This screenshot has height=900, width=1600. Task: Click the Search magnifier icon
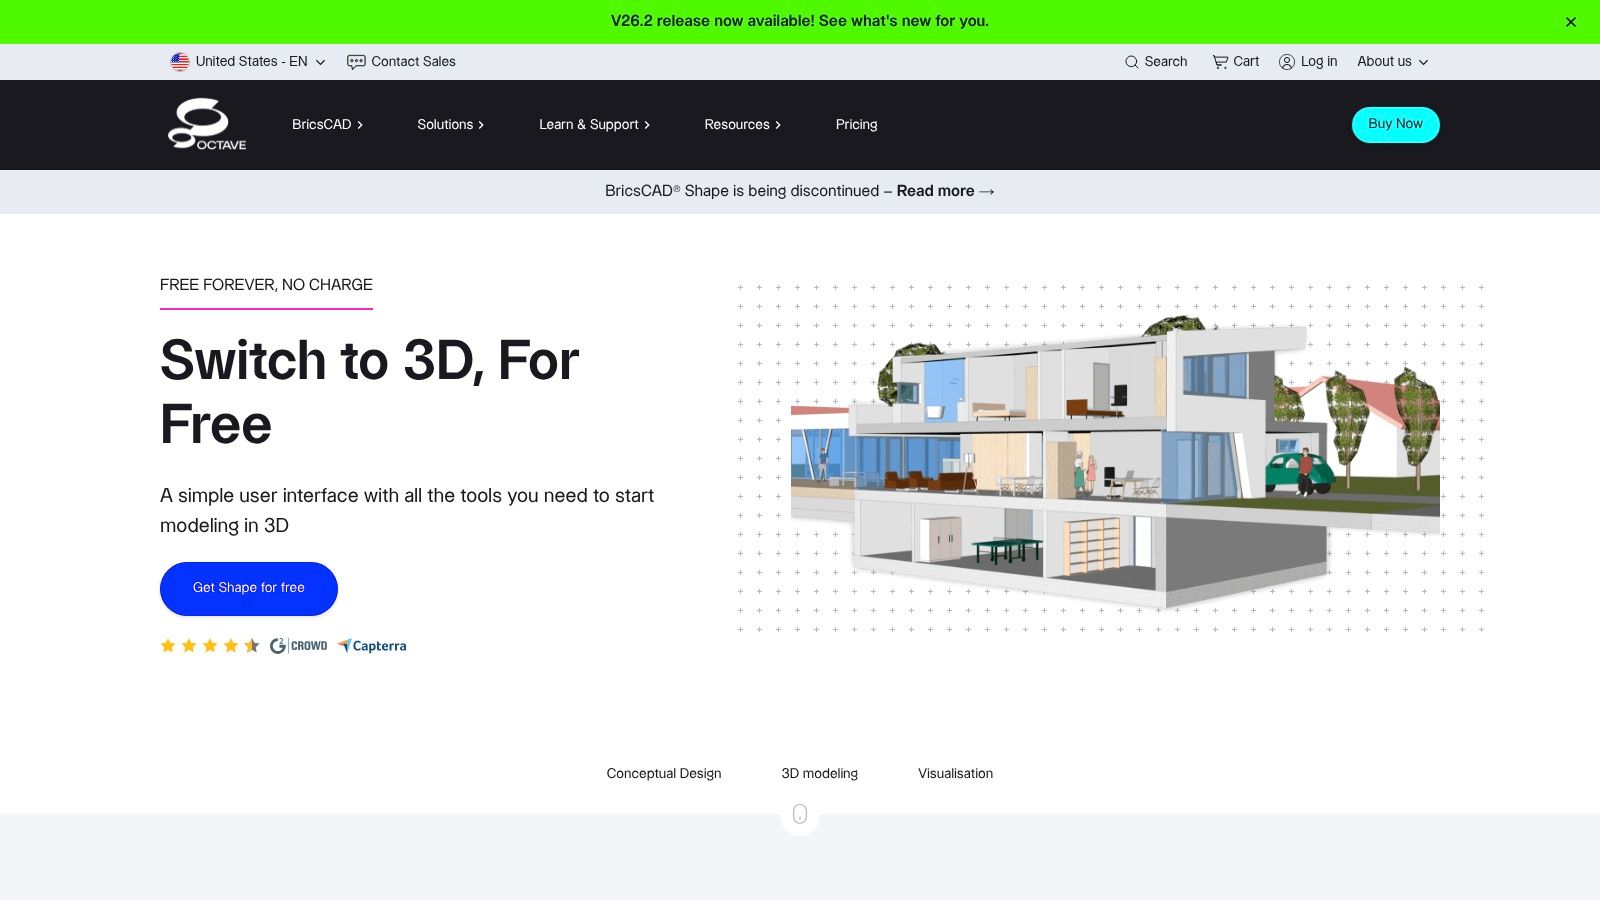[x=1132, y=62]
